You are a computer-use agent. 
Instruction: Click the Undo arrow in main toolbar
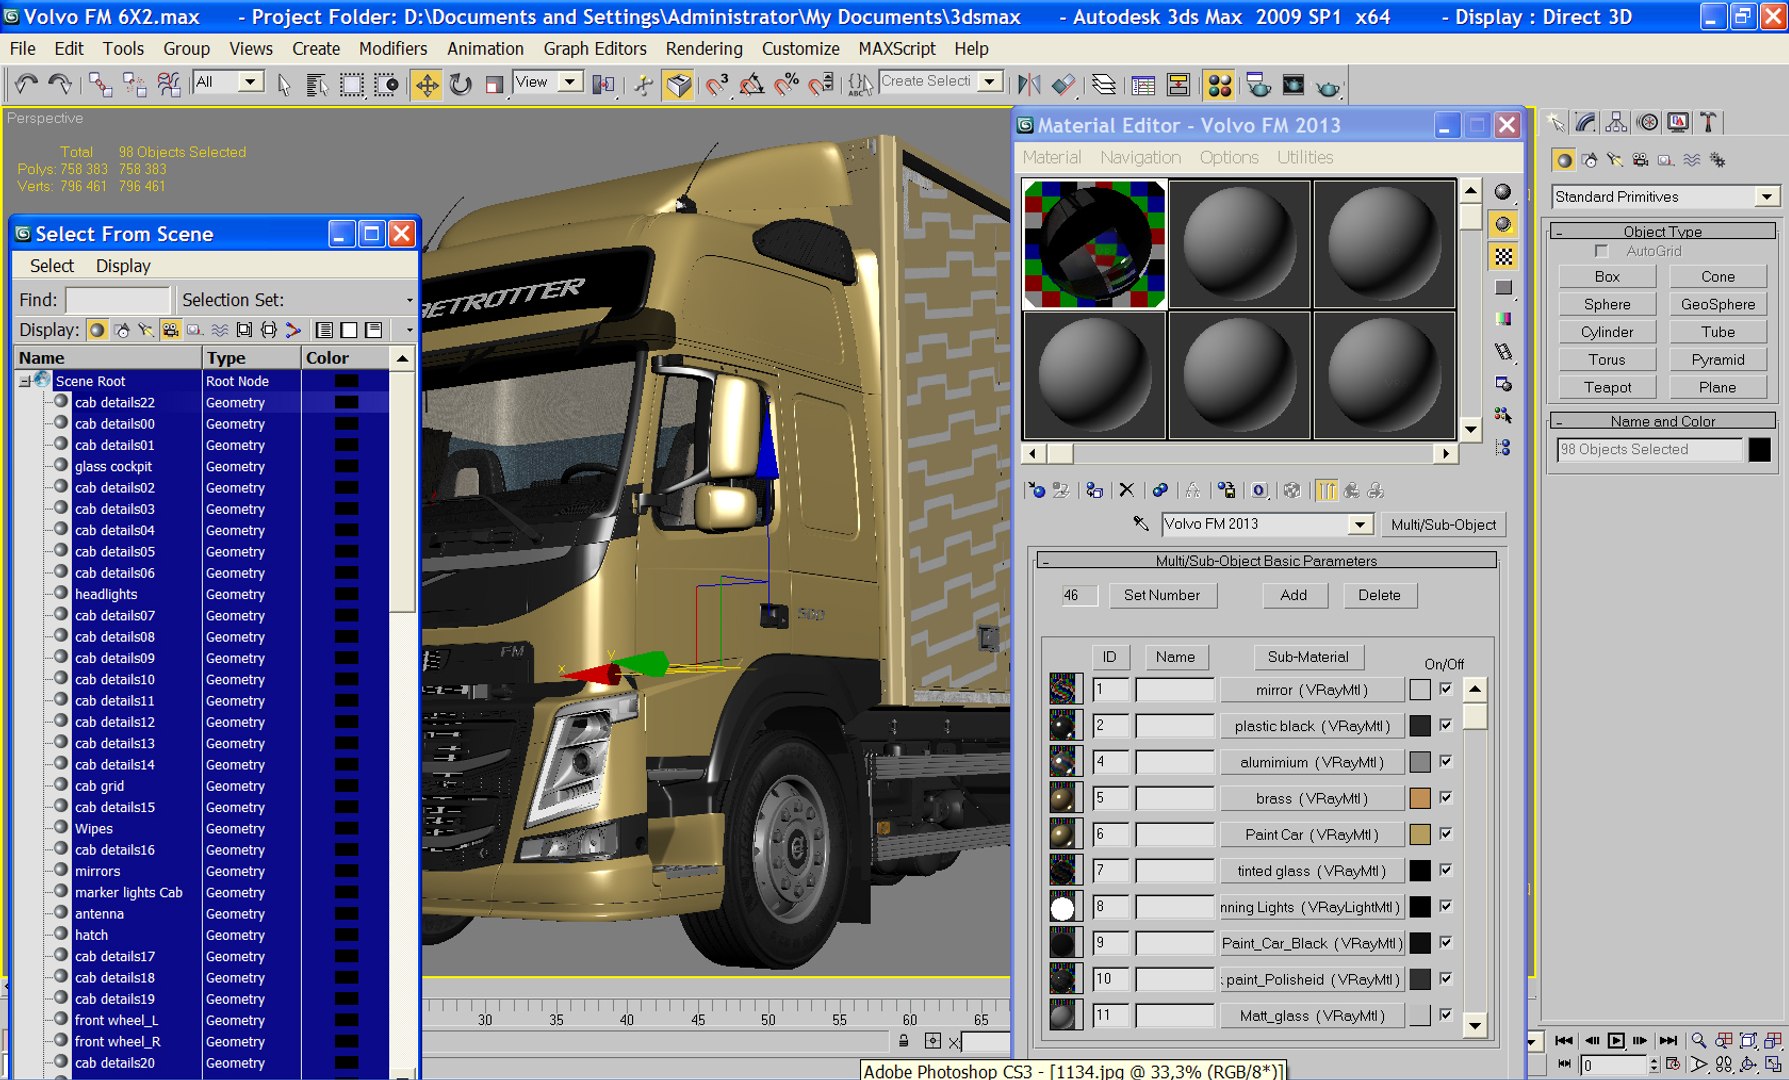click(26, 85)
